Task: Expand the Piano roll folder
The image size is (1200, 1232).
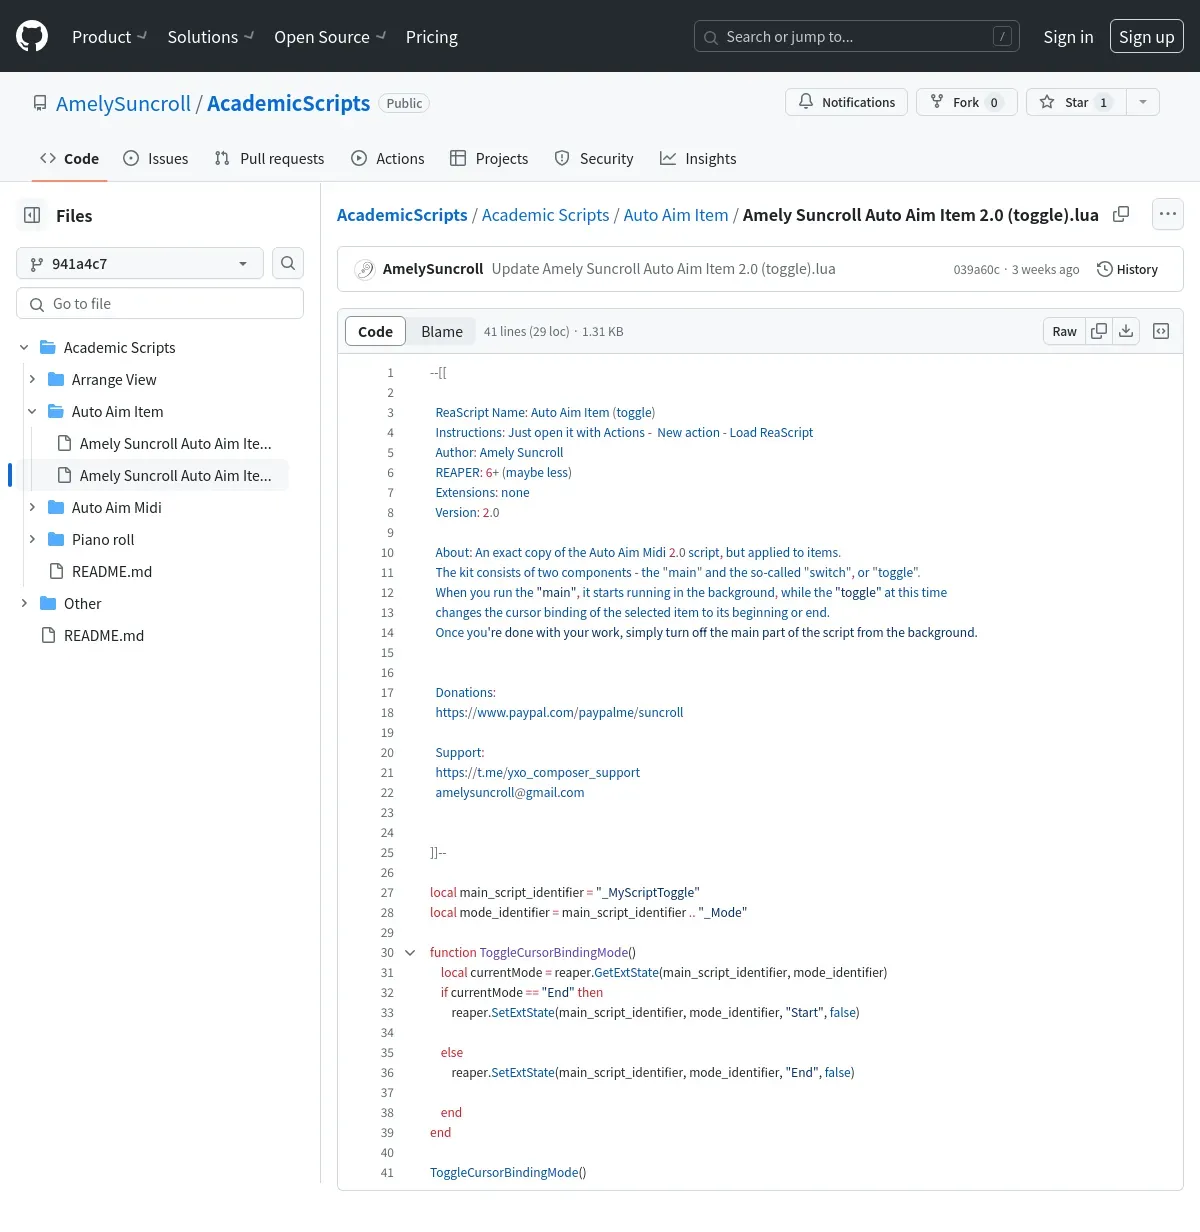Action: [32, 539]
